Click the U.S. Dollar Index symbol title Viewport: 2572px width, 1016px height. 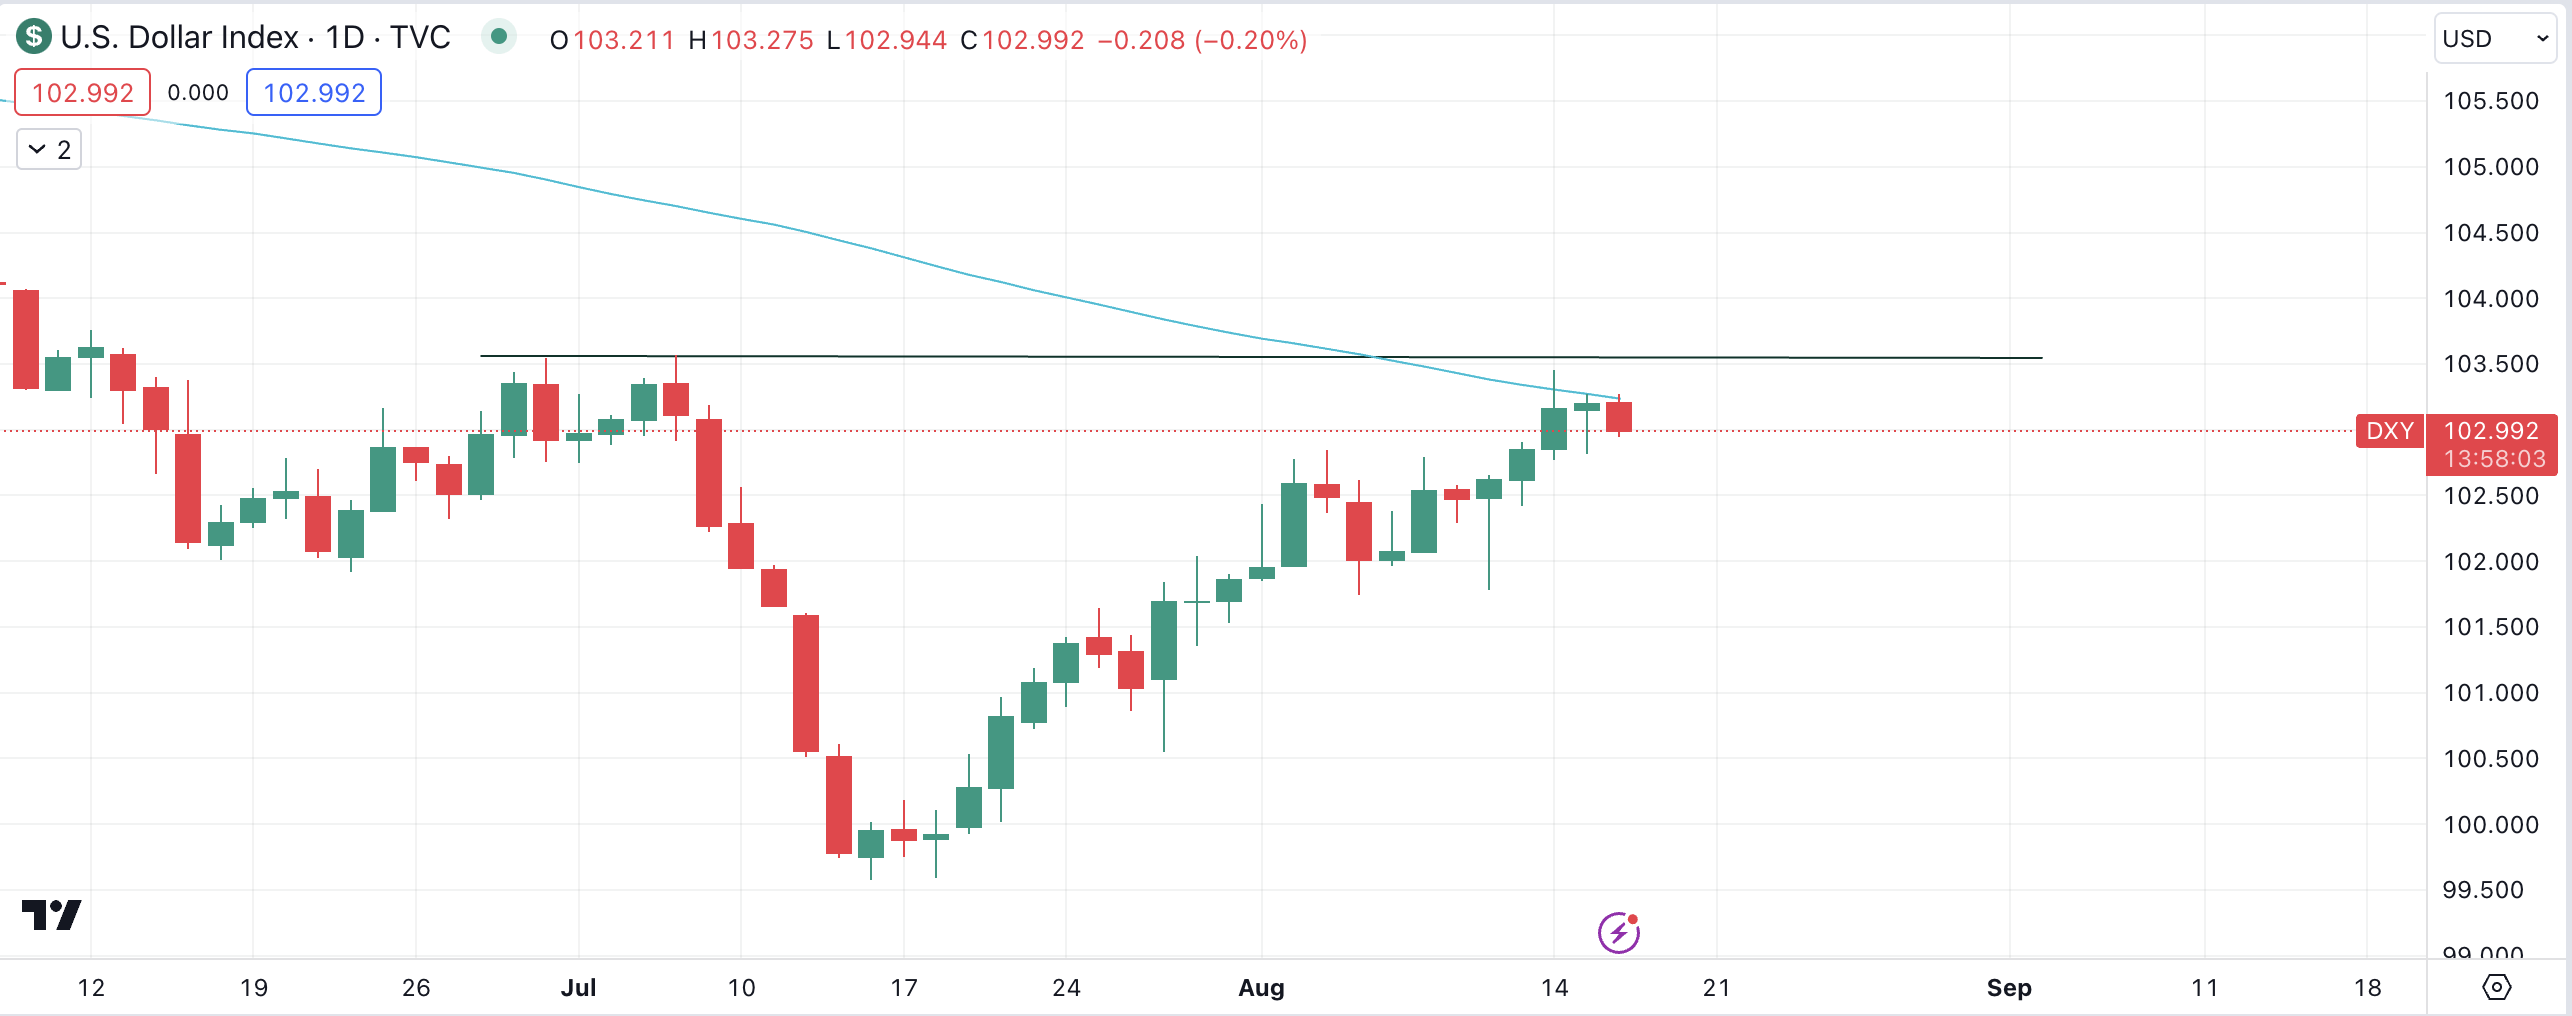coord(180,38)
